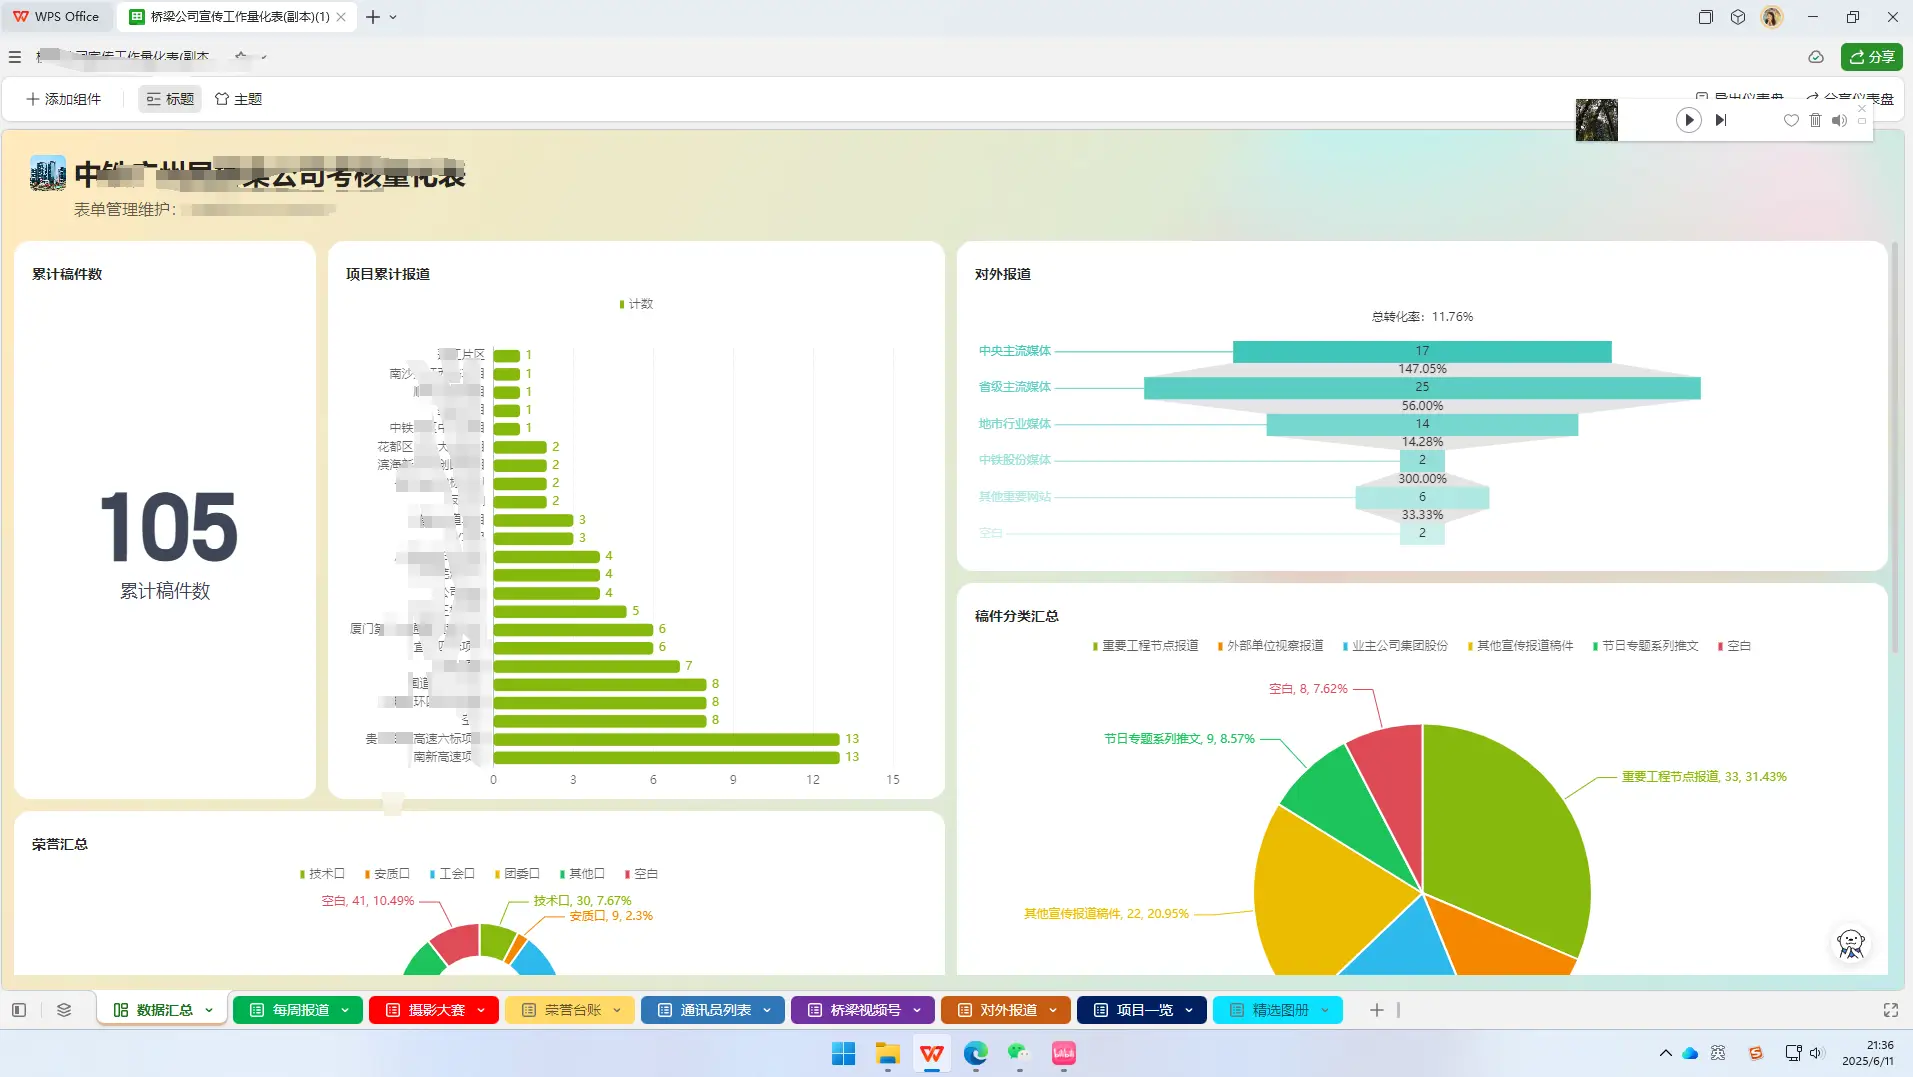Expand dropdown arrow on 摄影大赛 tab

[x=481, y=1010]
